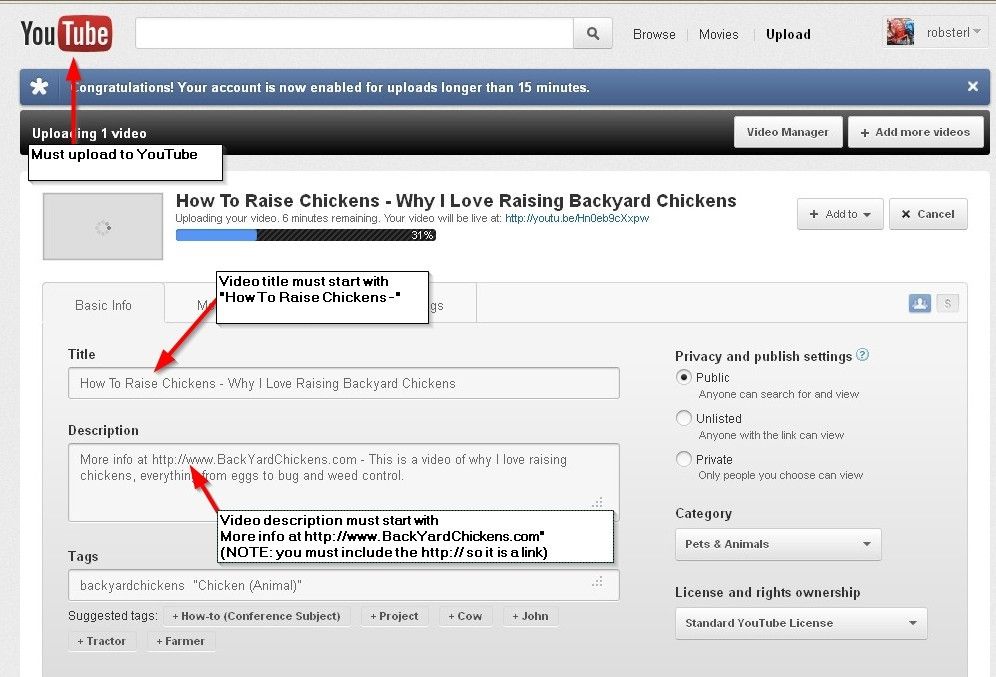The height and width of the screenshot is (677, 996).
Task: Add the suggested Tractor tag
Action: (103, 641)
